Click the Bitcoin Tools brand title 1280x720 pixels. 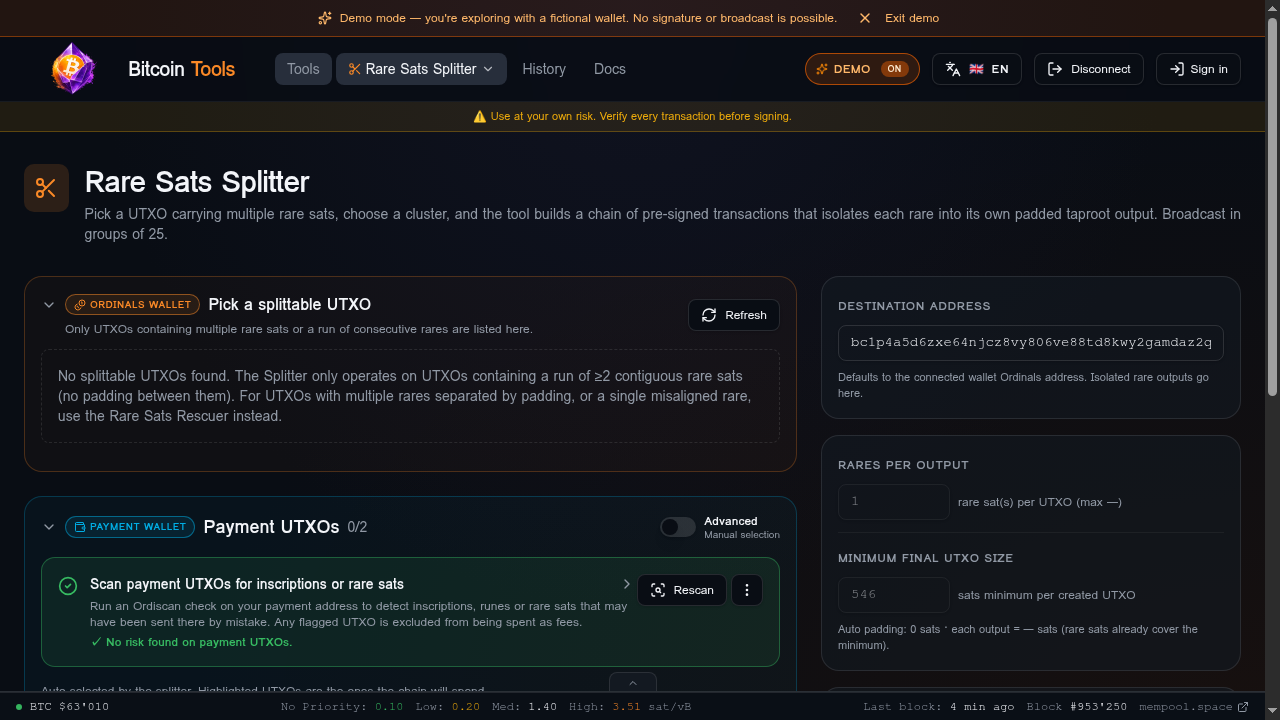182,69
